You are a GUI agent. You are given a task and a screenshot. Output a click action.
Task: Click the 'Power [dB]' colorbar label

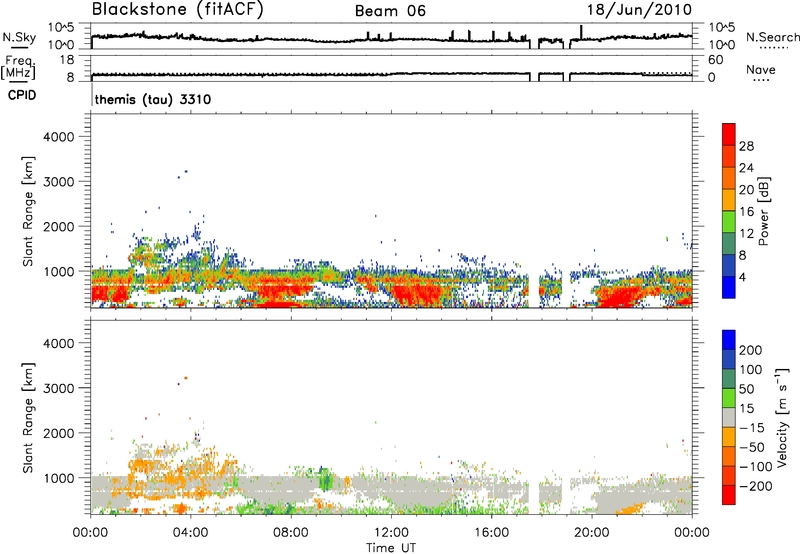764,211
